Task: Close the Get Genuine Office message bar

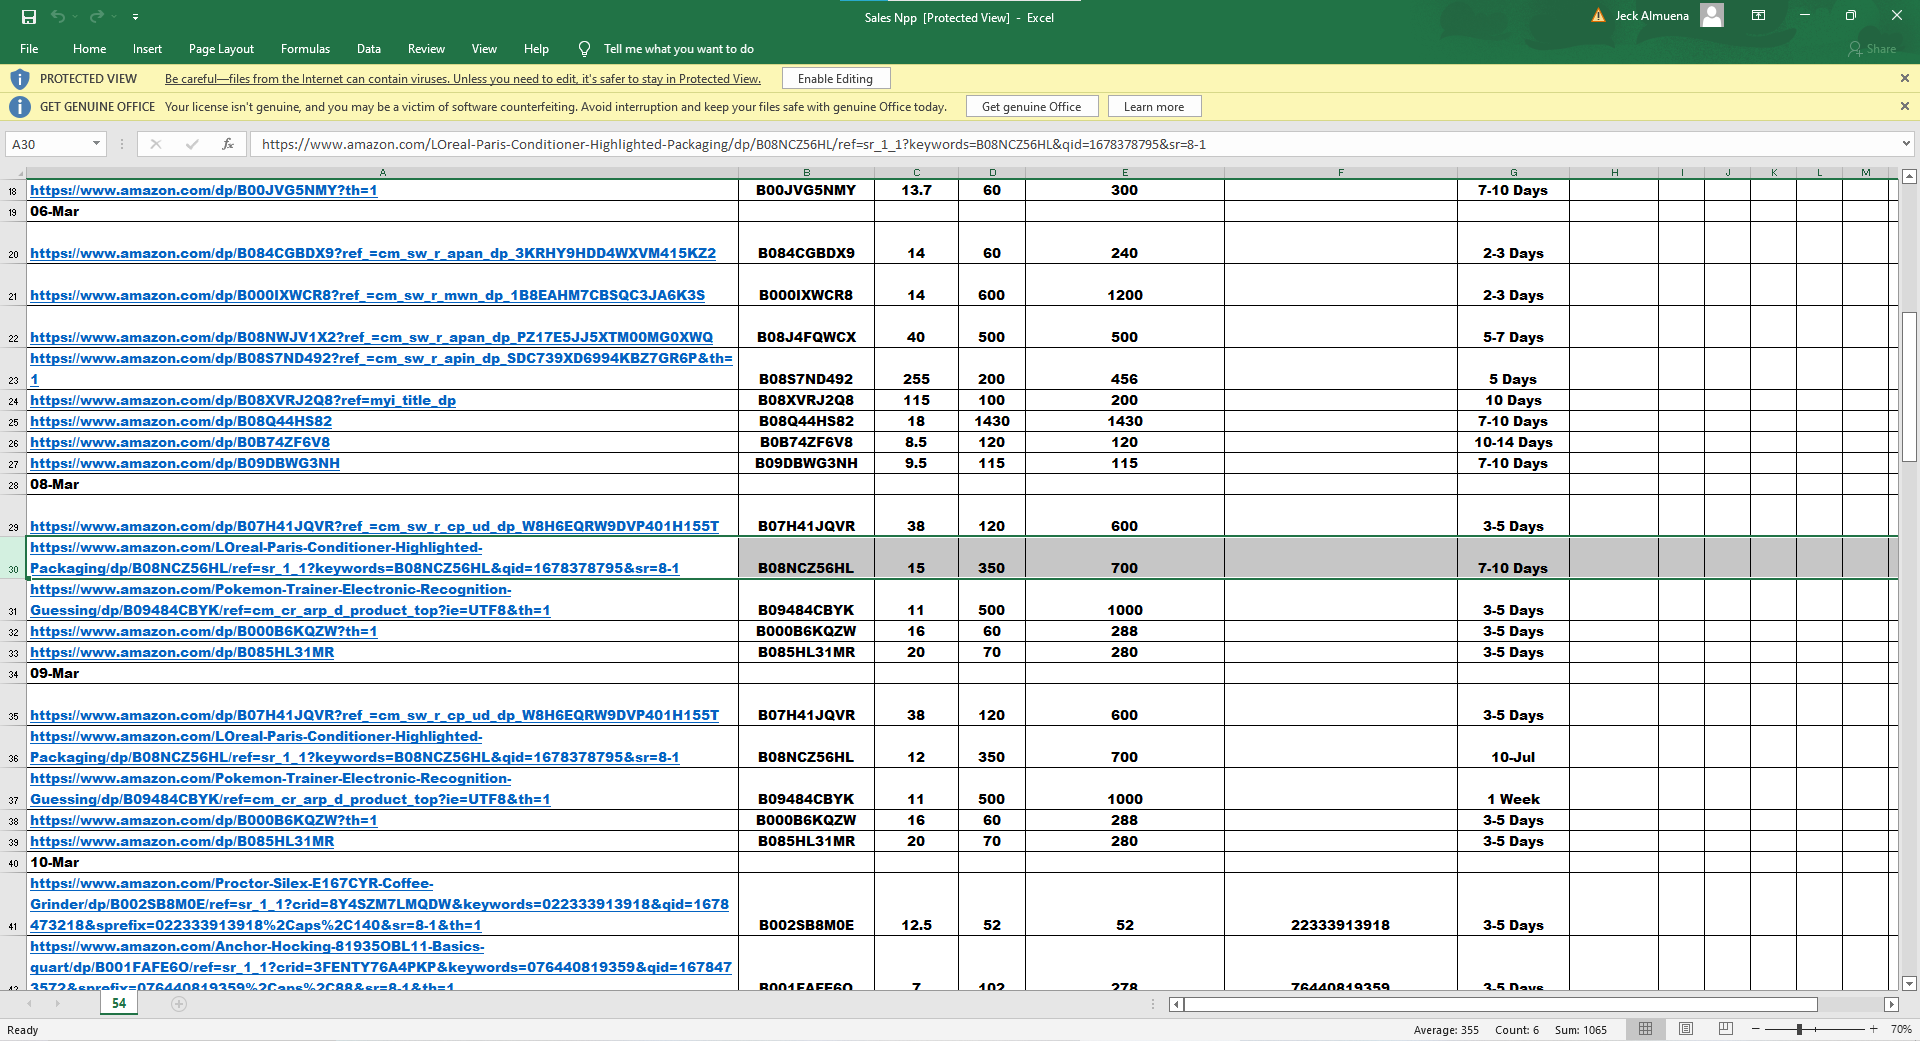Action: (1904, 106)
